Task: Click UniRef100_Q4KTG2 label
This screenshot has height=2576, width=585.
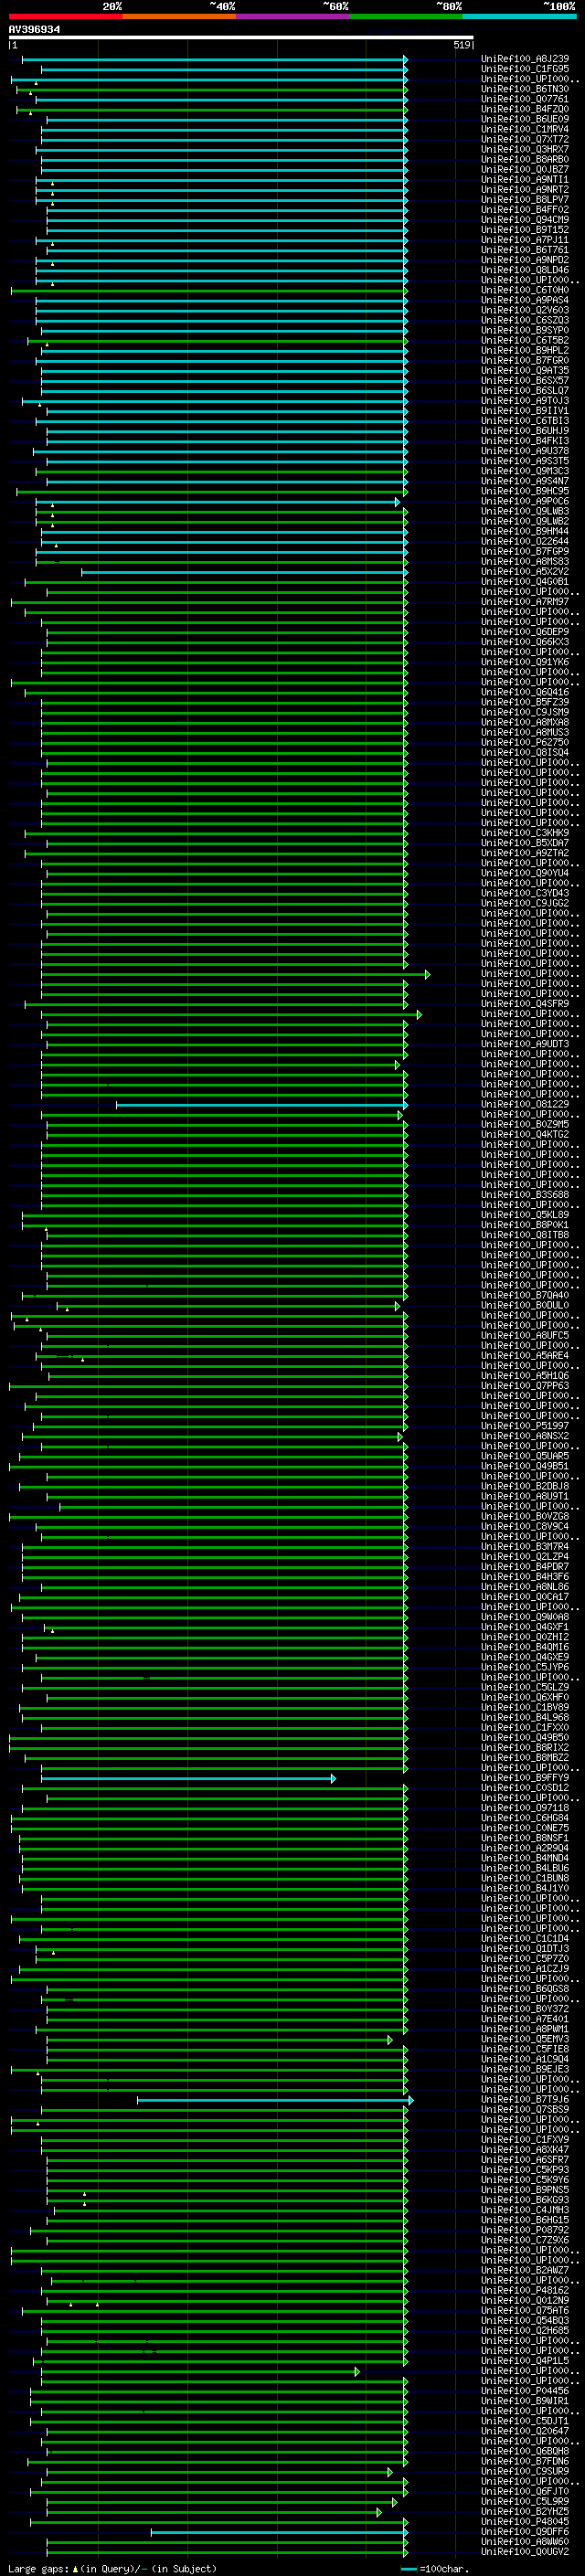Action: click(x=525, y=1135)
